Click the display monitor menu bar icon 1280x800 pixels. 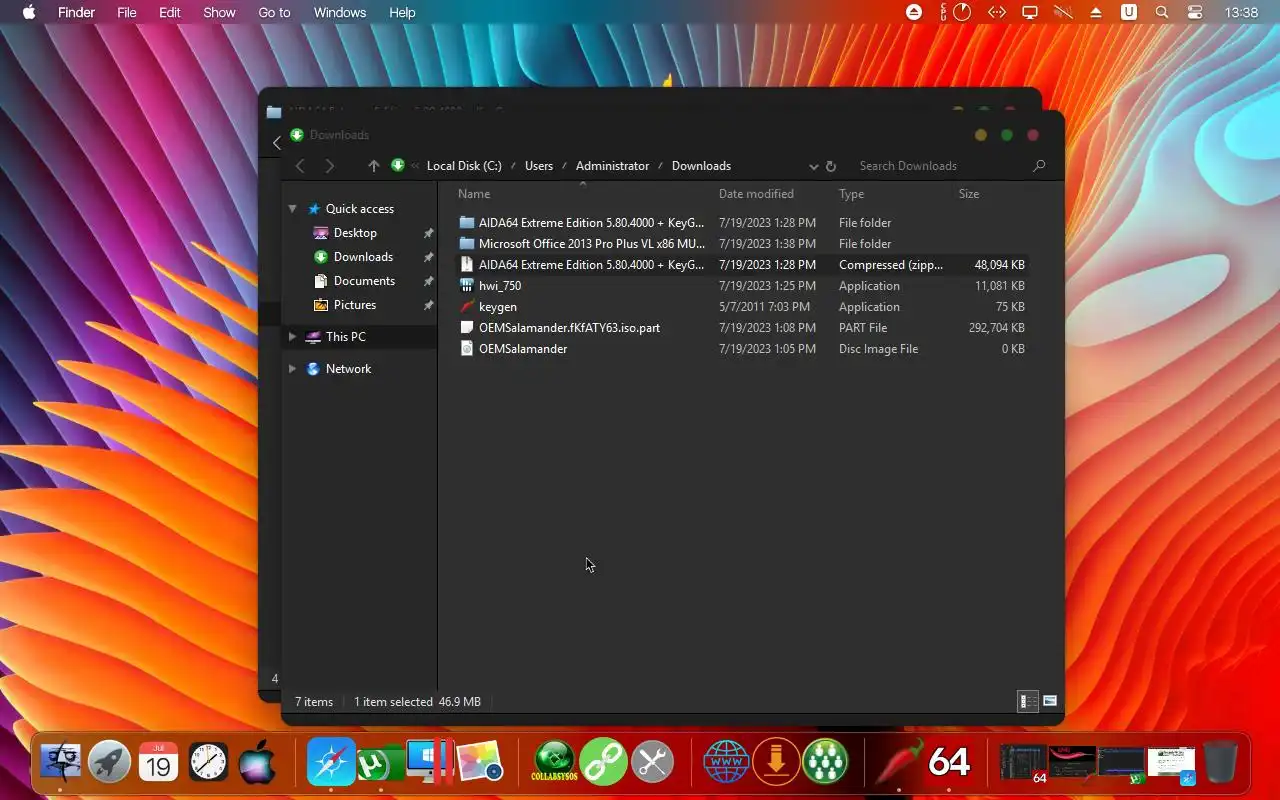pyautogui.click(x=1029, y=12)
